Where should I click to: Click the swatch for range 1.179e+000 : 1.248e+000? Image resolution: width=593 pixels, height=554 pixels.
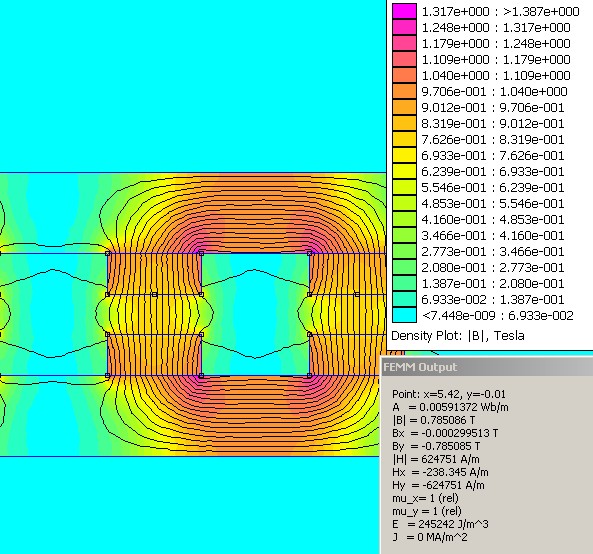tap(404, 43)
